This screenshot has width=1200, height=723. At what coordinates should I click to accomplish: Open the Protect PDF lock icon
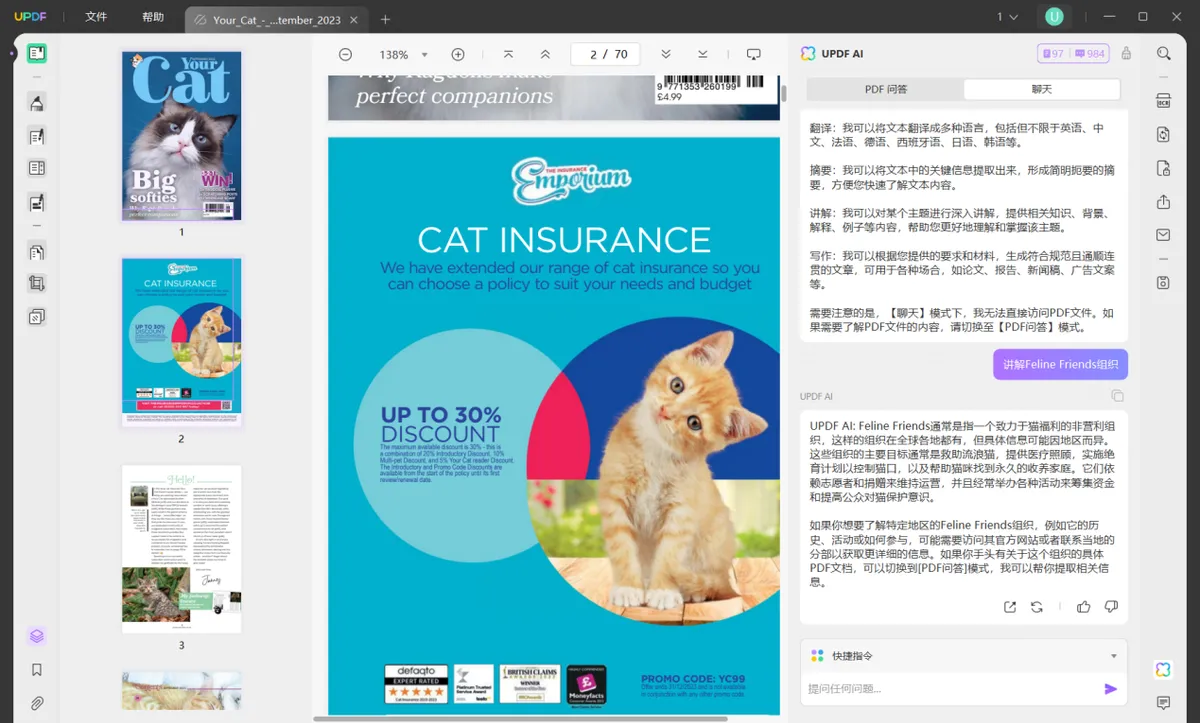click(1163, 168)
